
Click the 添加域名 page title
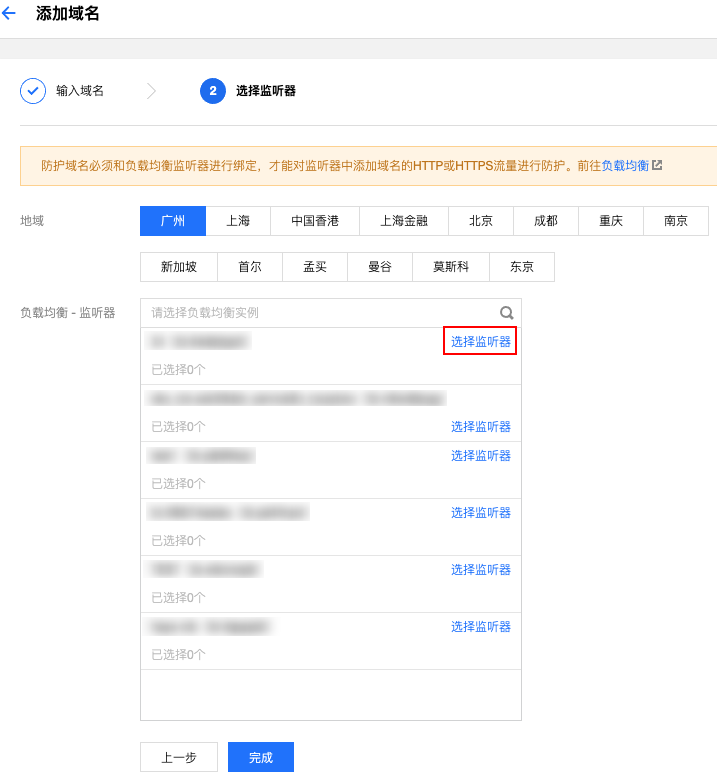tap(68, 13)
